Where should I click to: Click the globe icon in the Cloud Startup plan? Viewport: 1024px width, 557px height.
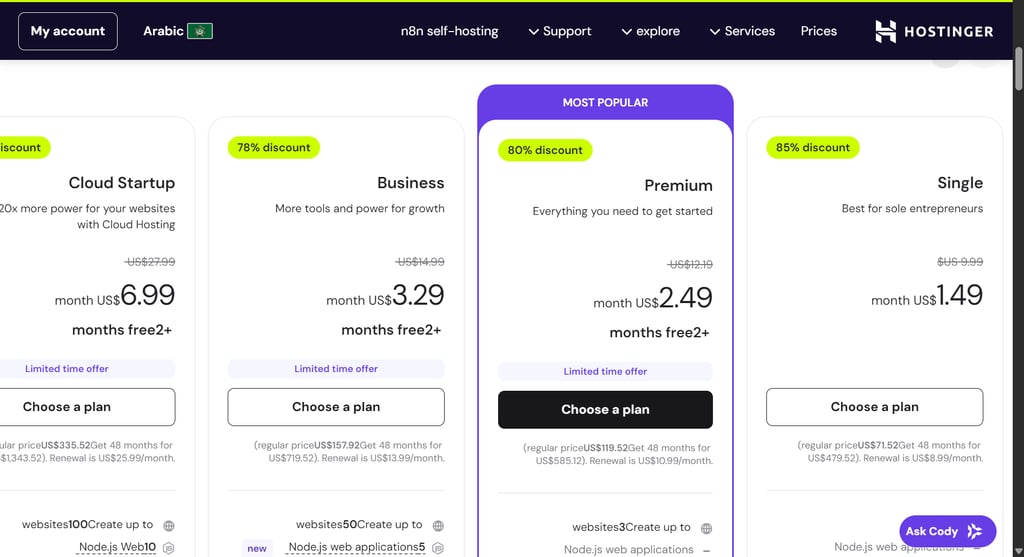coord(169,525)
